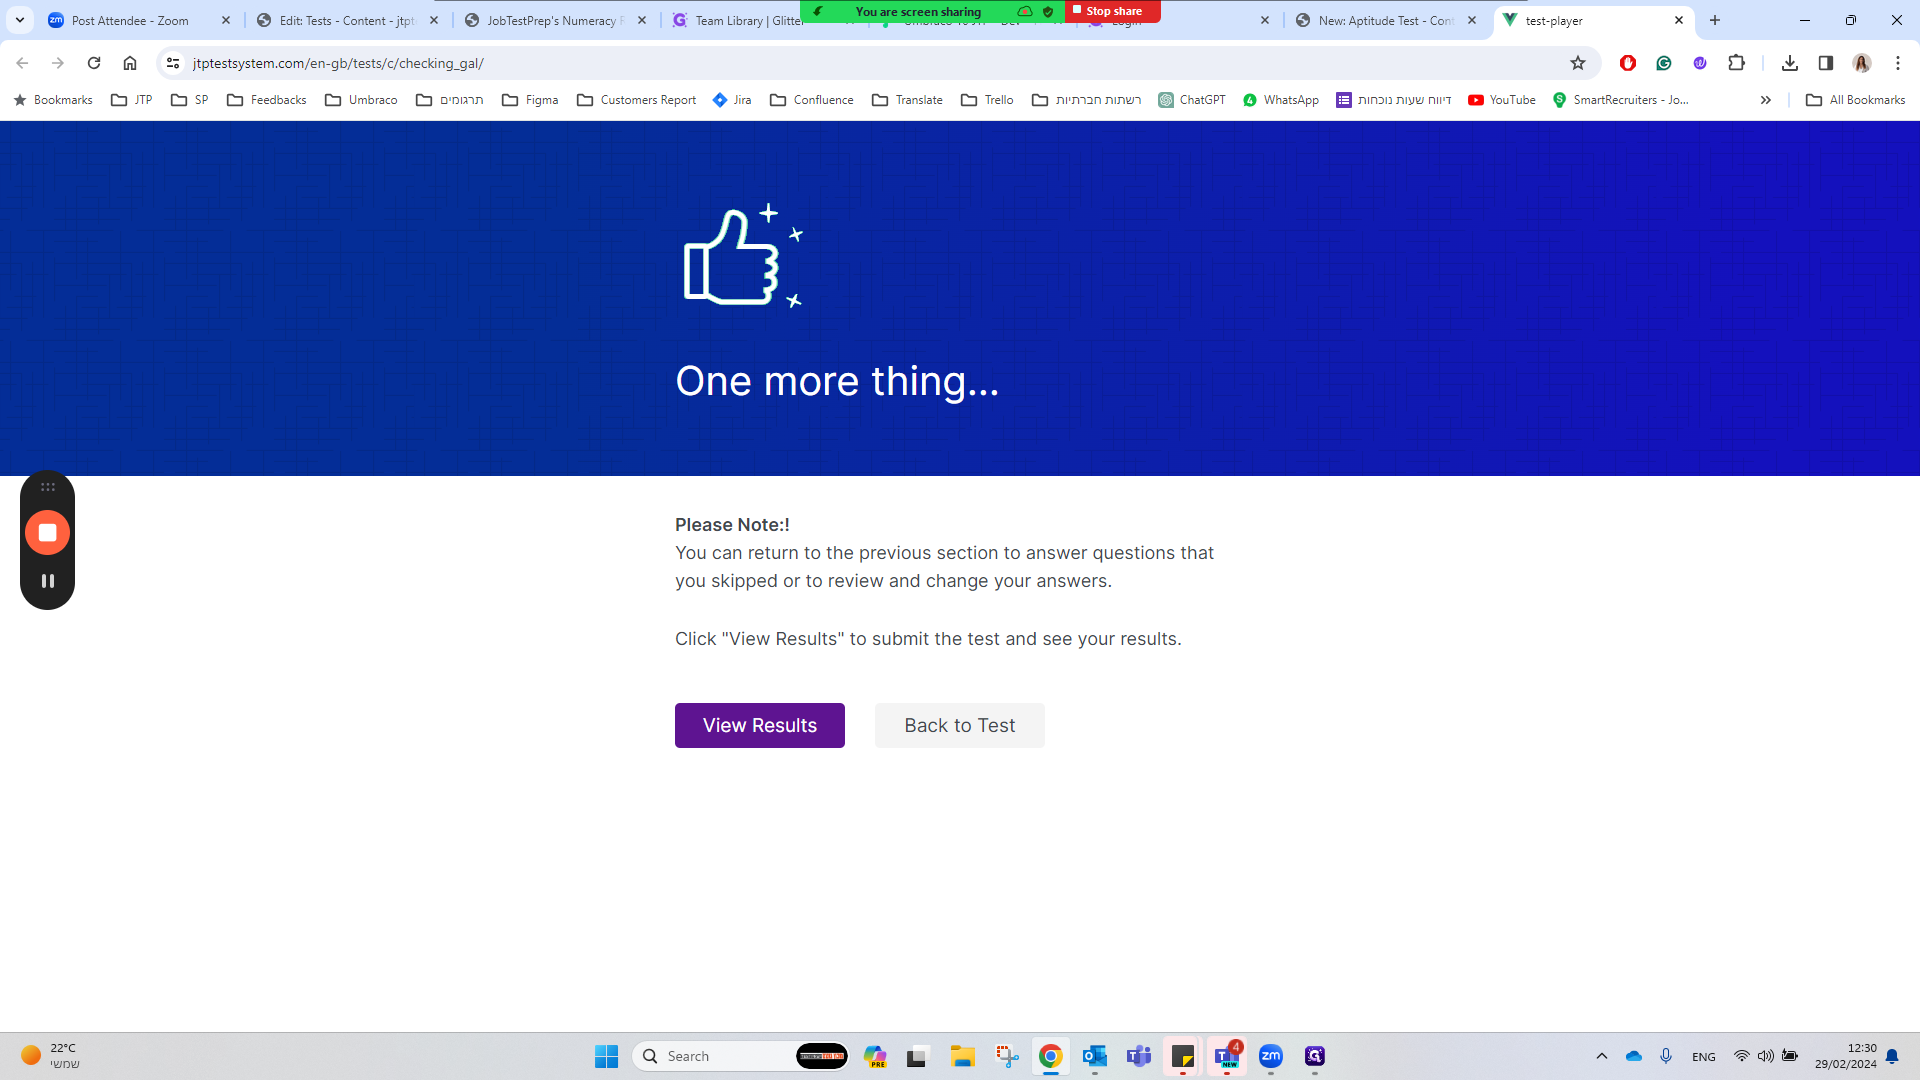This screenshot has width=1920, height=1080.
Task: Open the Extensions puzzle icon
Action: 1736,63
